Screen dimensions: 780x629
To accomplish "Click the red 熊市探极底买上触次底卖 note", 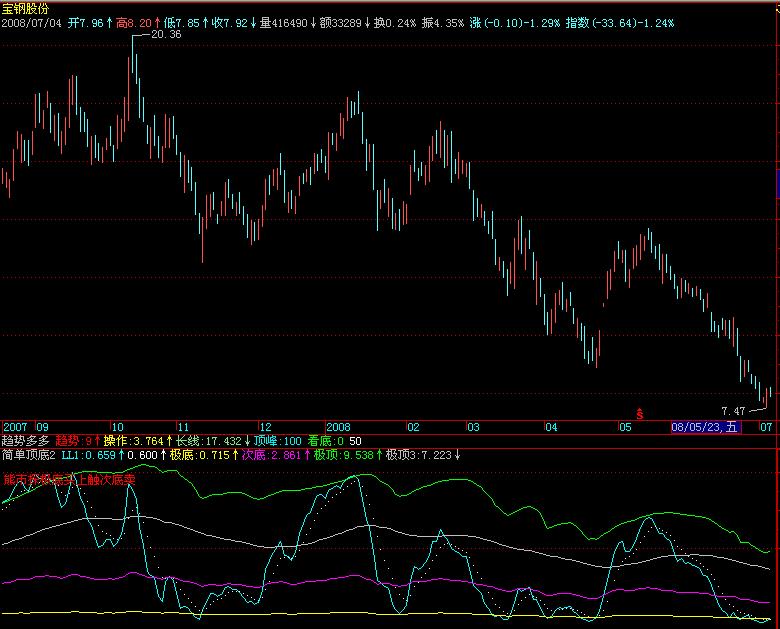I will click(69, 480).
